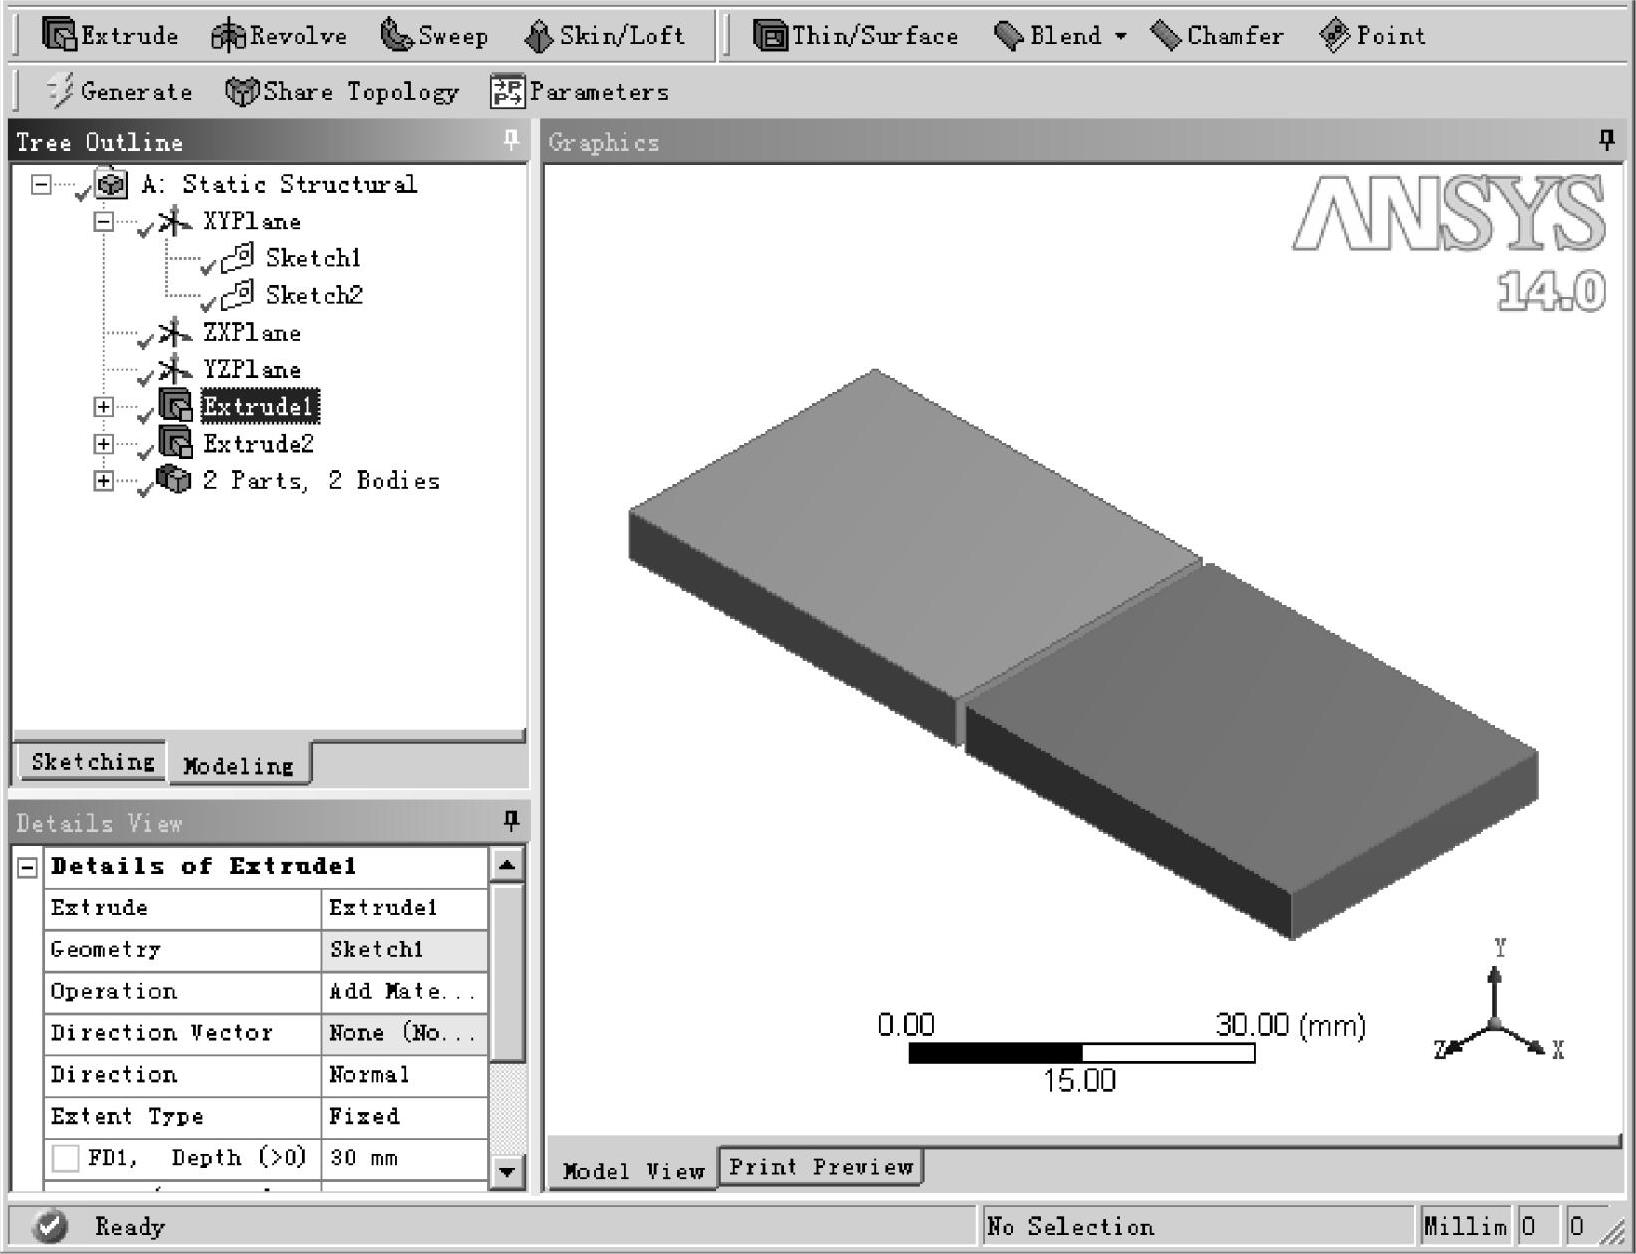Click the No Selection status field

1198,1226
